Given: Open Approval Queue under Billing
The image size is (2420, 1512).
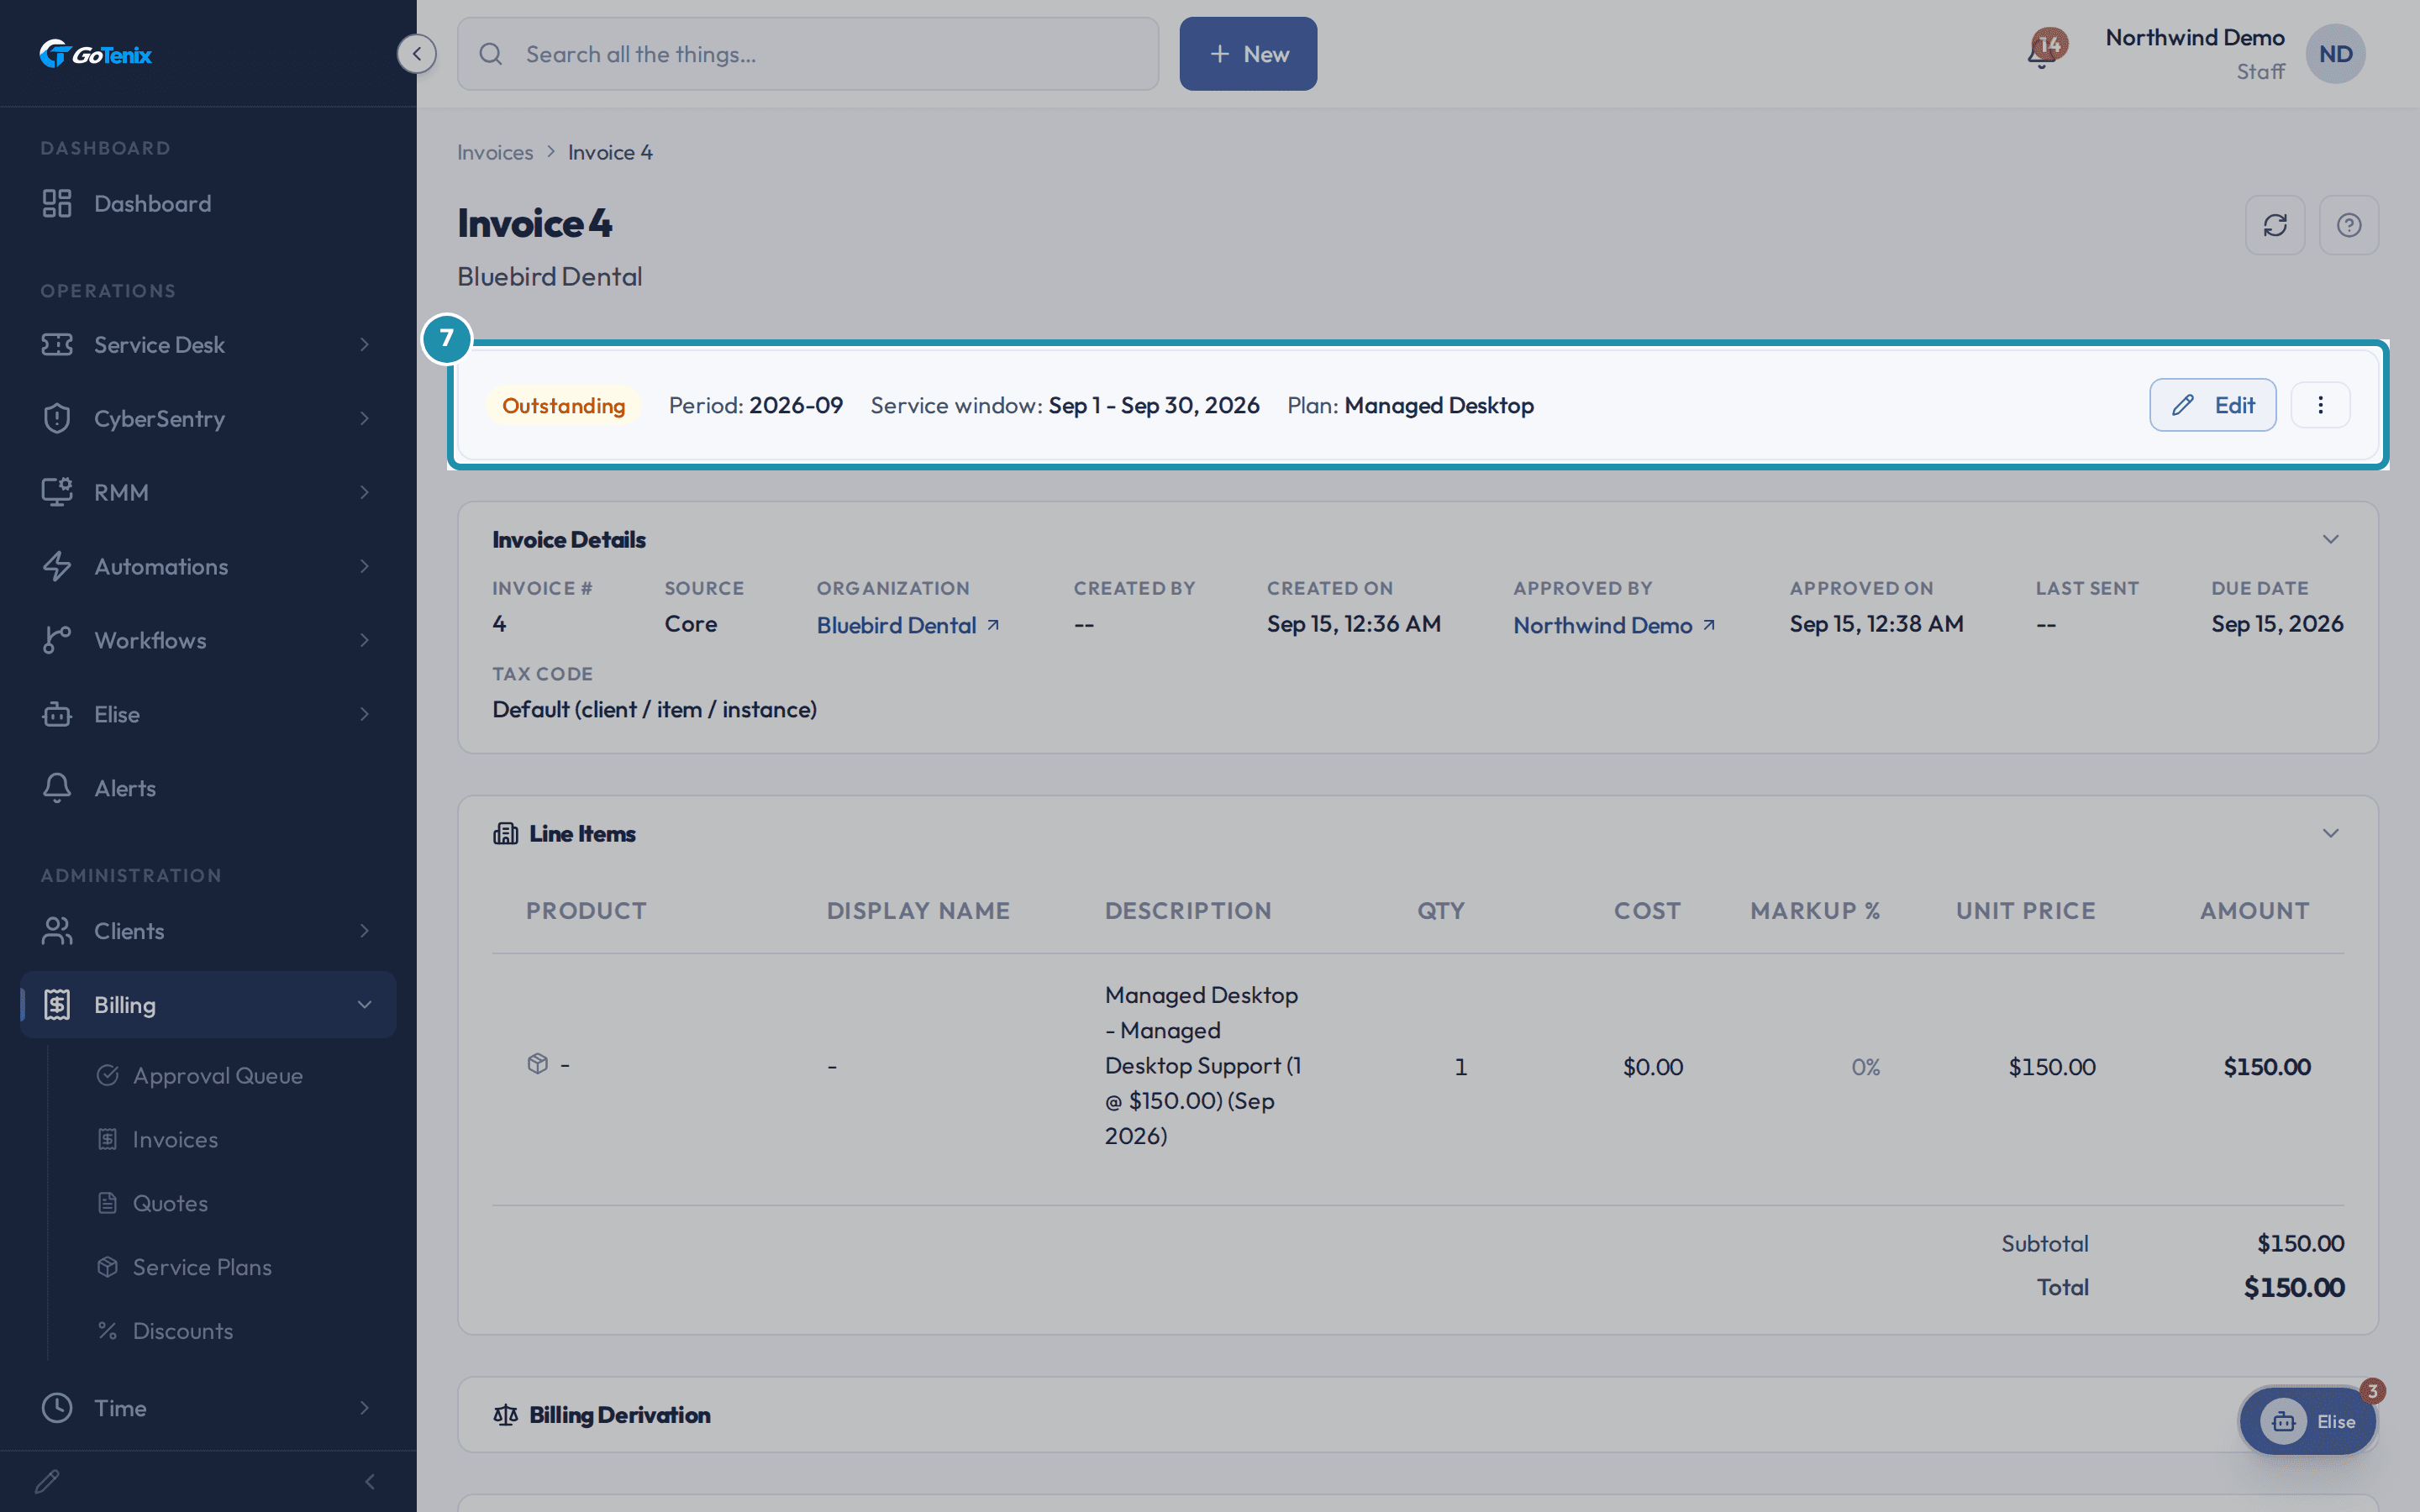Looking at the screenshot, I should [x=218, y=1076].
